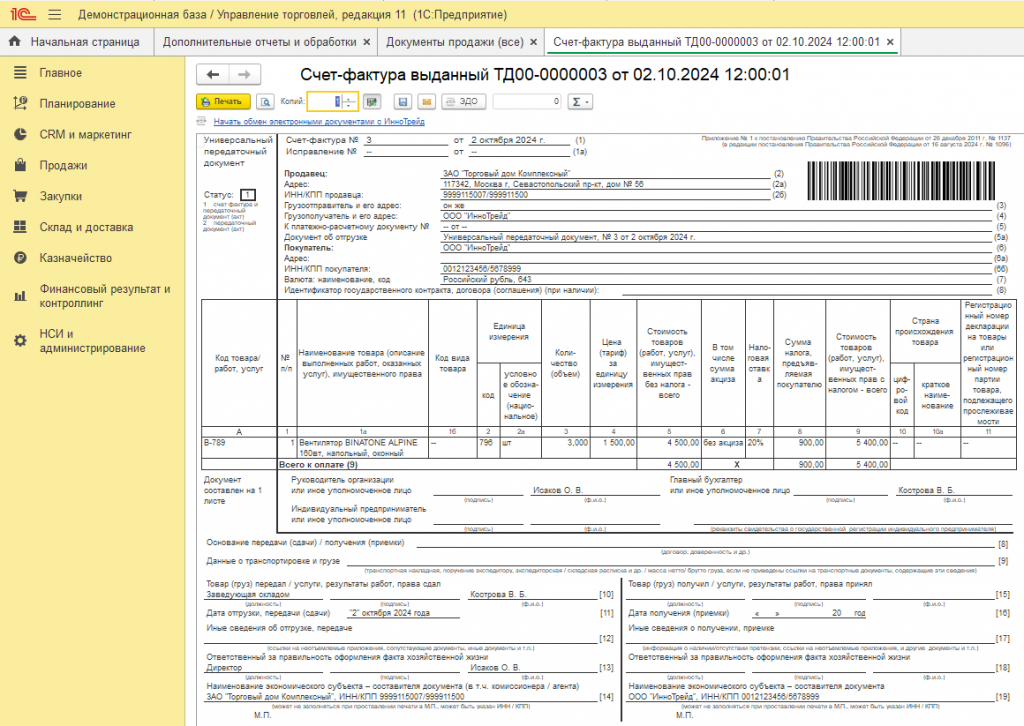The width and height of the screenshot is (1024, 726).
Task: Click the home icon on Начальная страница
Action: click(15, 41)
